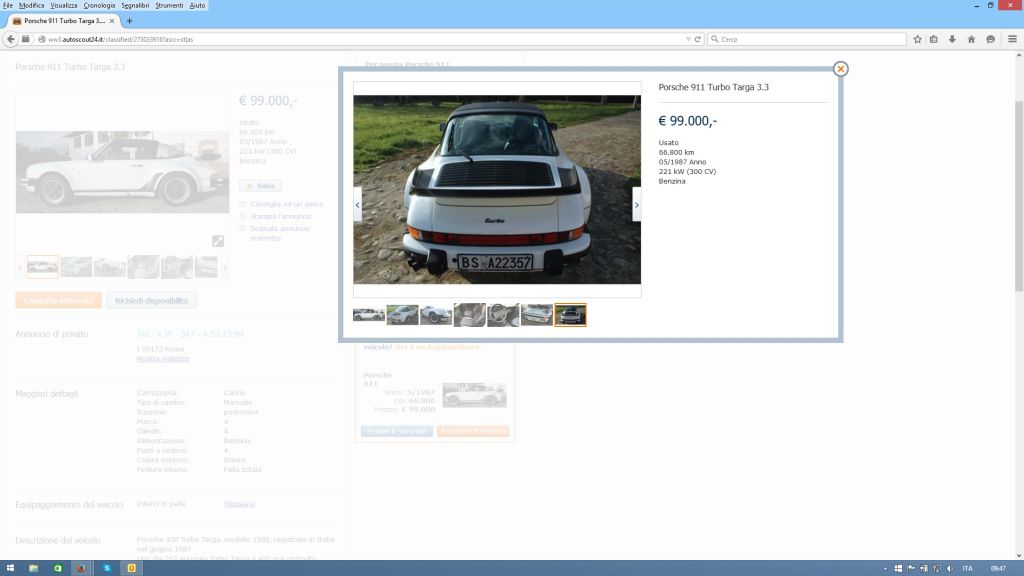Click the dimmed Segnala annuncio scorretto link
Image resolution: width=1024 pixels, height=576 pixels.
[280, 233]
